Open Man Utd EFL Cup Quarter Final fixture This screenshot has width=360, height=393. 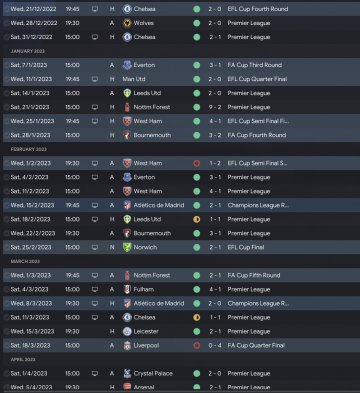click(182, 79)
